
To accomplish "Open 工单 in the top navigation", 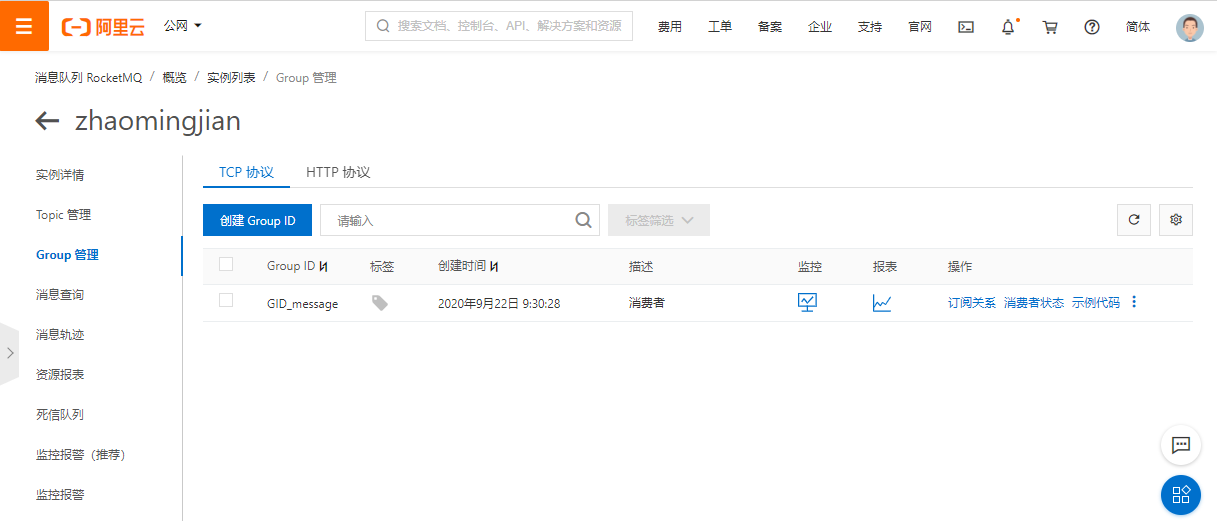I will (x=720, y=27).
